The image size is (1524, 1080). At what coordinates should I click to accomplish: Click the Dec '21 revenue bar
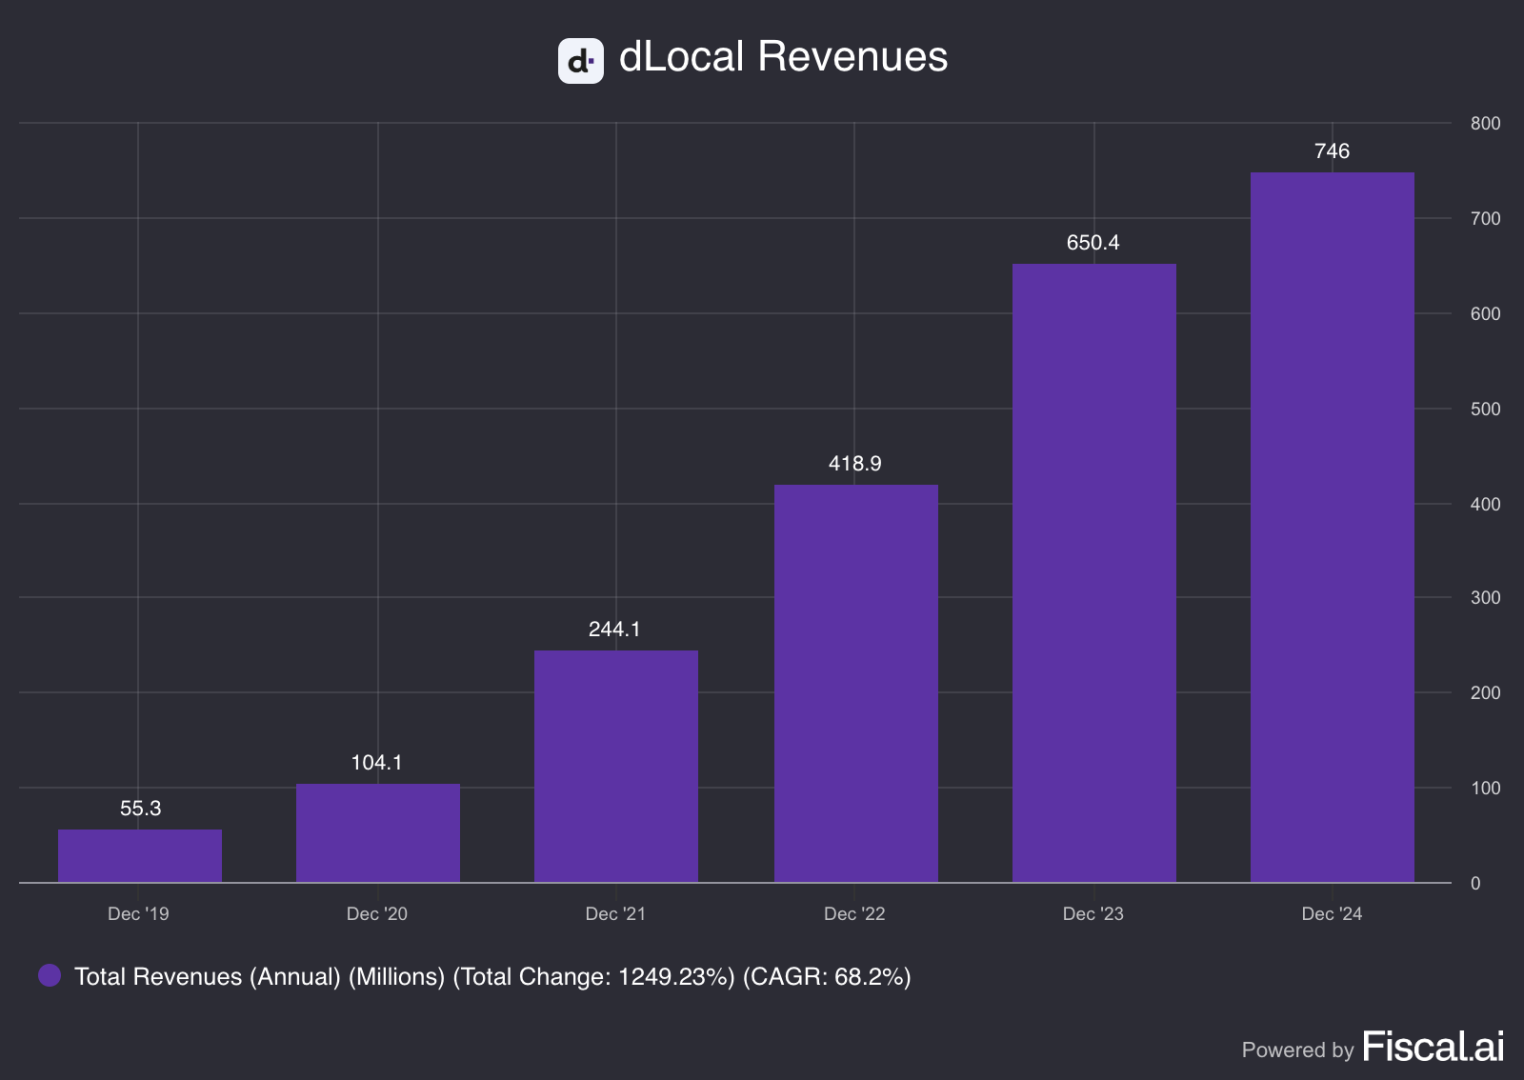(x=616, y=767)
